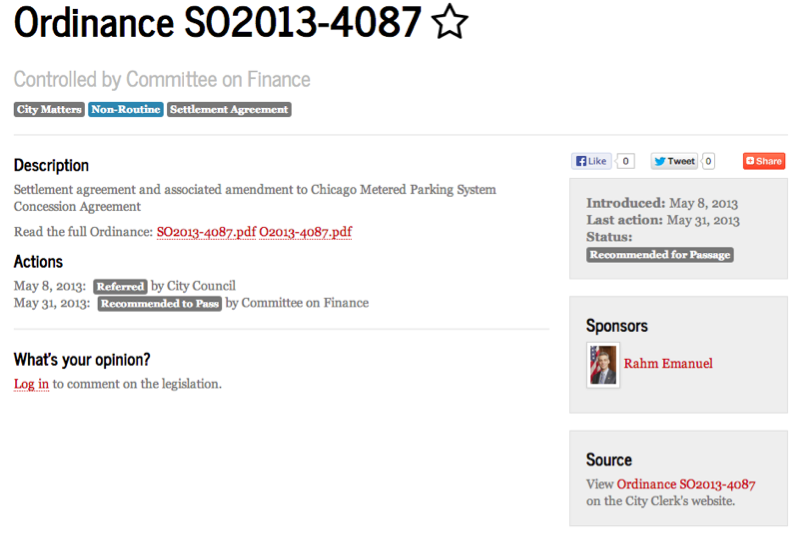Select the City Matters tag
Viewport: 809px width, 540px height.
pyautogui.click(x=49, y=110)
